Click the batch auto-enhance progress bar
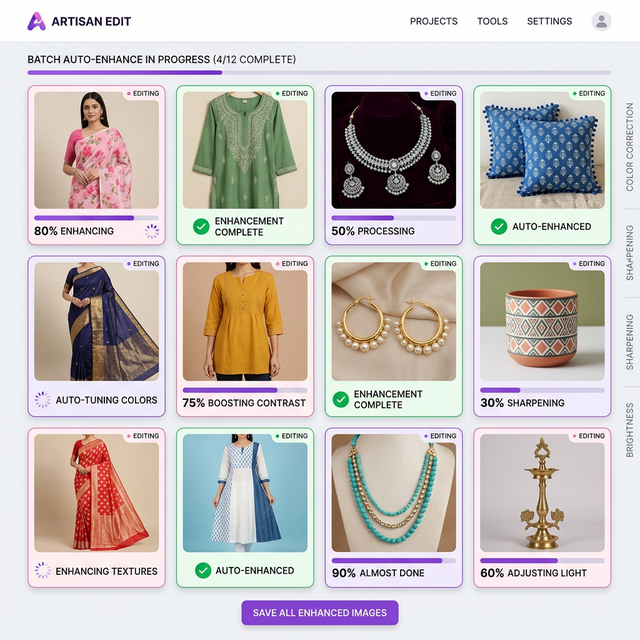The height and width of the screenshot is (640, 640). click(319, 73)
